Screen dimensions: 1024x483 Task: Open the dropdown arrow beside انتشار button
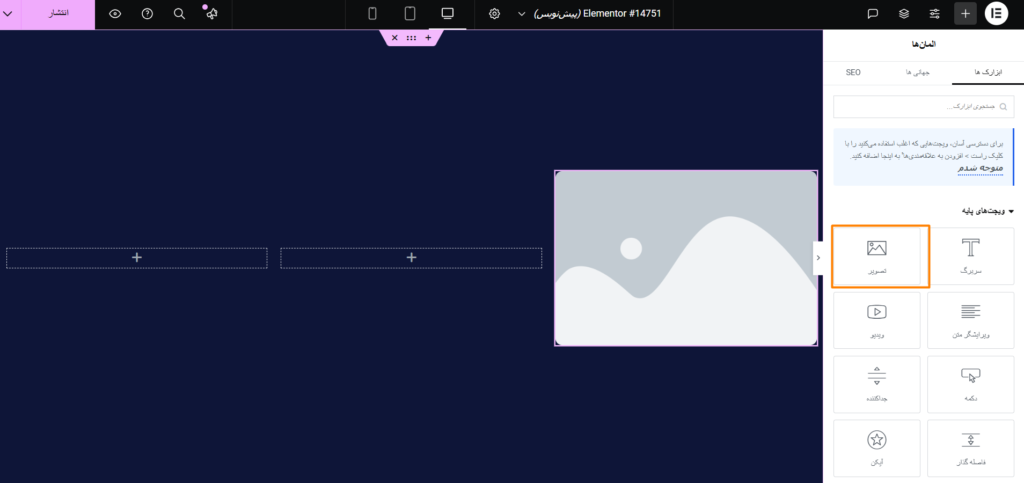pos(9,14)
